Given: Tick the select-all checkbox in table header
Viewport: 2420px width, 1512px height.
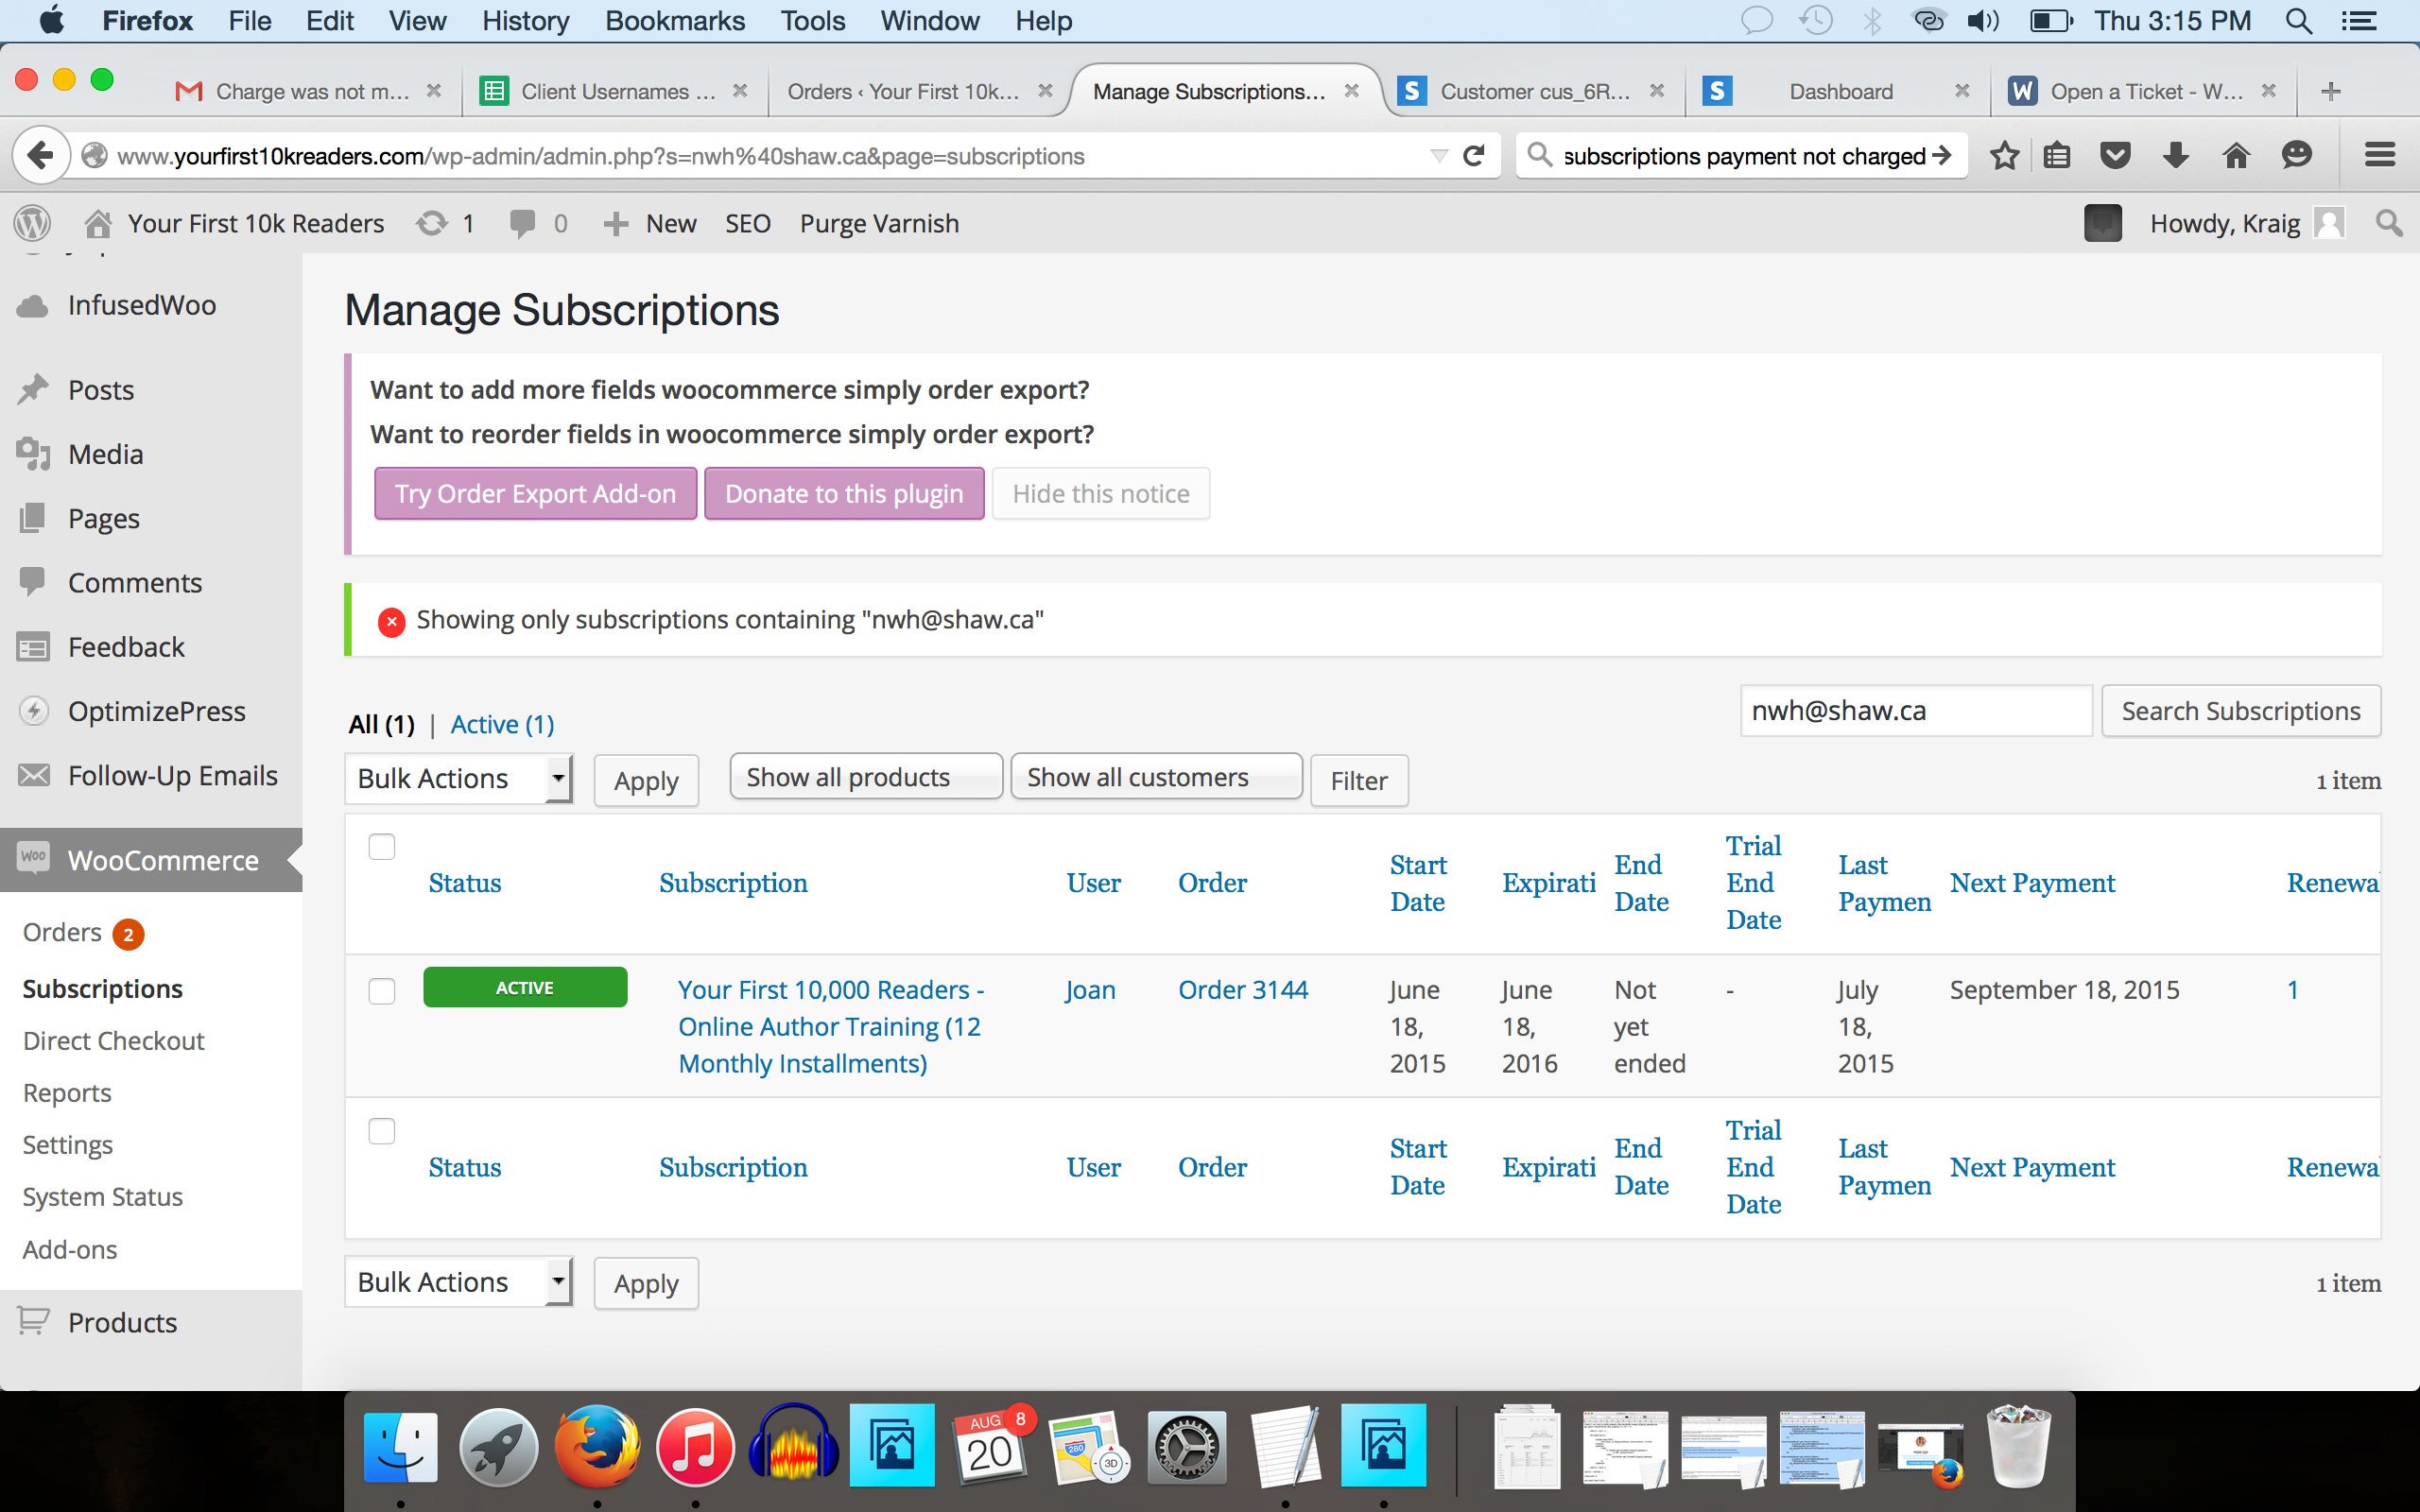Looking at the screenshot, I should (382, 847).
